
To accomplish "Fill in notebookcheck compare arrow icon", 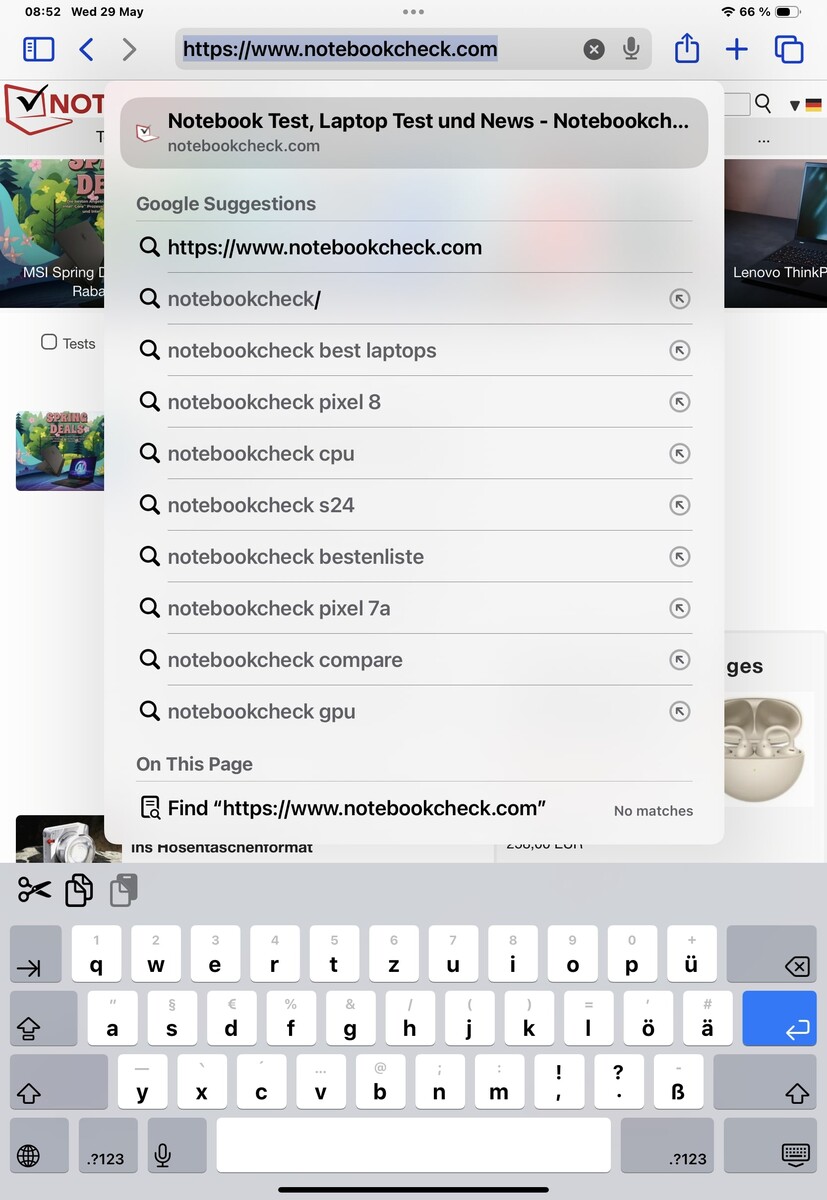I will pyautogui.click(x=680, y=660).
